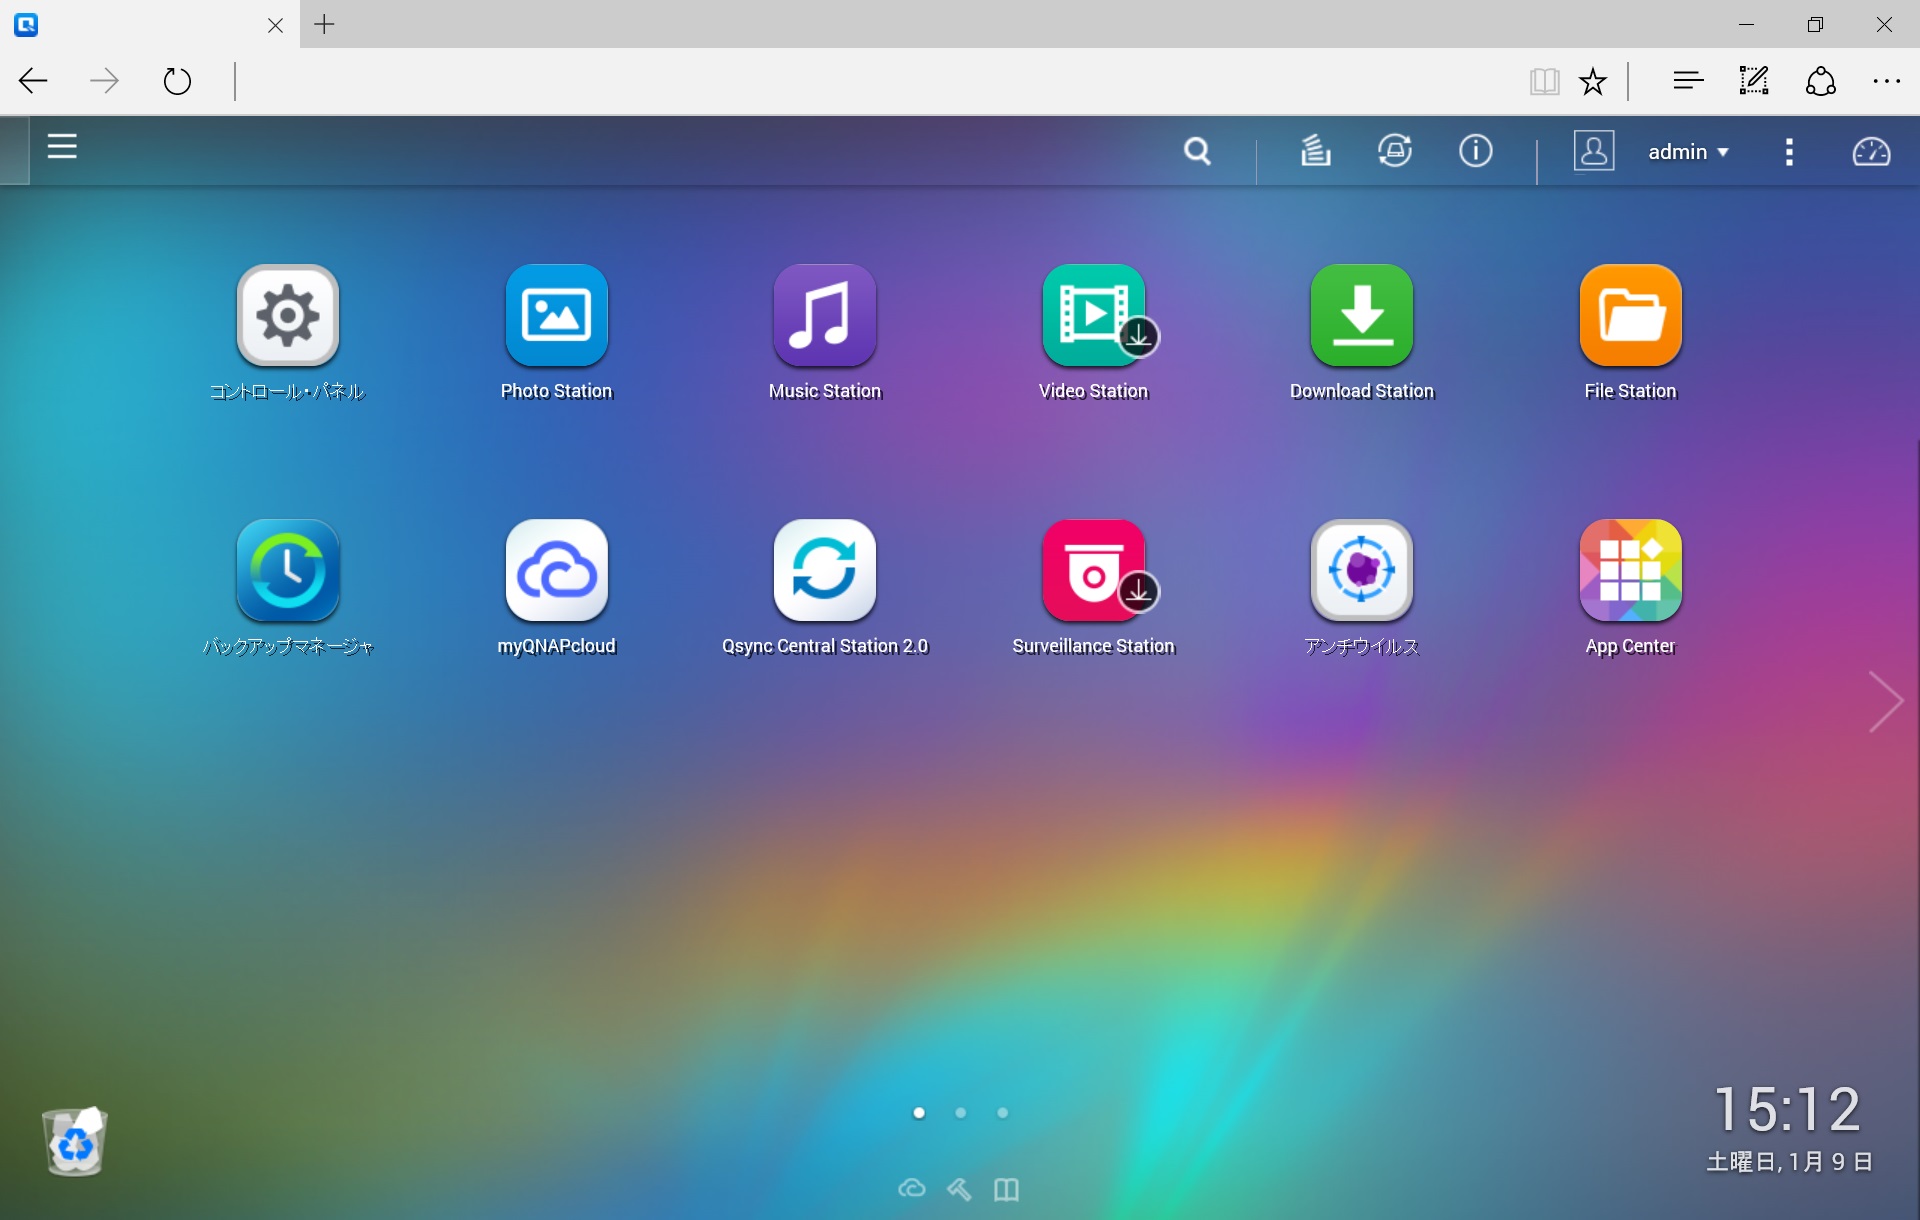Expand the admin user dropdown
This screenshot has width=1920, height=1220.
tap(1688, 152)
